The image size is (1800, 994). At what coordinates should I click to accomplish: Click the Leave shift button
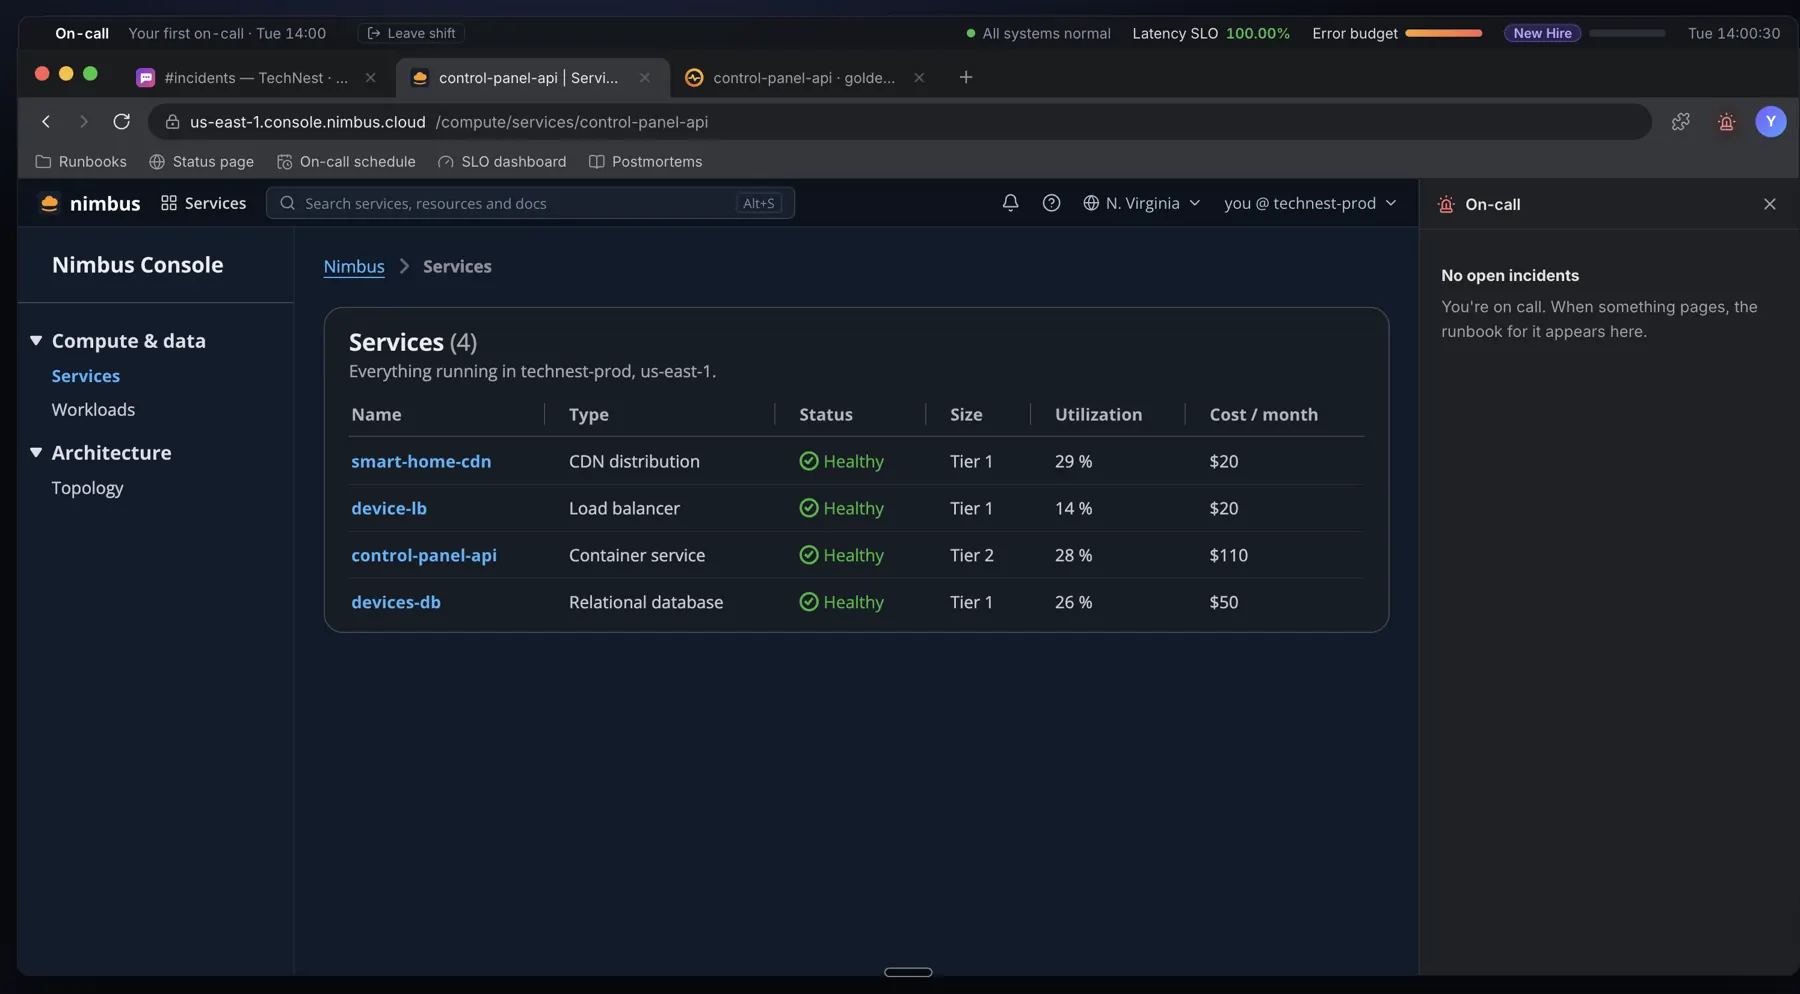(411, 33)
